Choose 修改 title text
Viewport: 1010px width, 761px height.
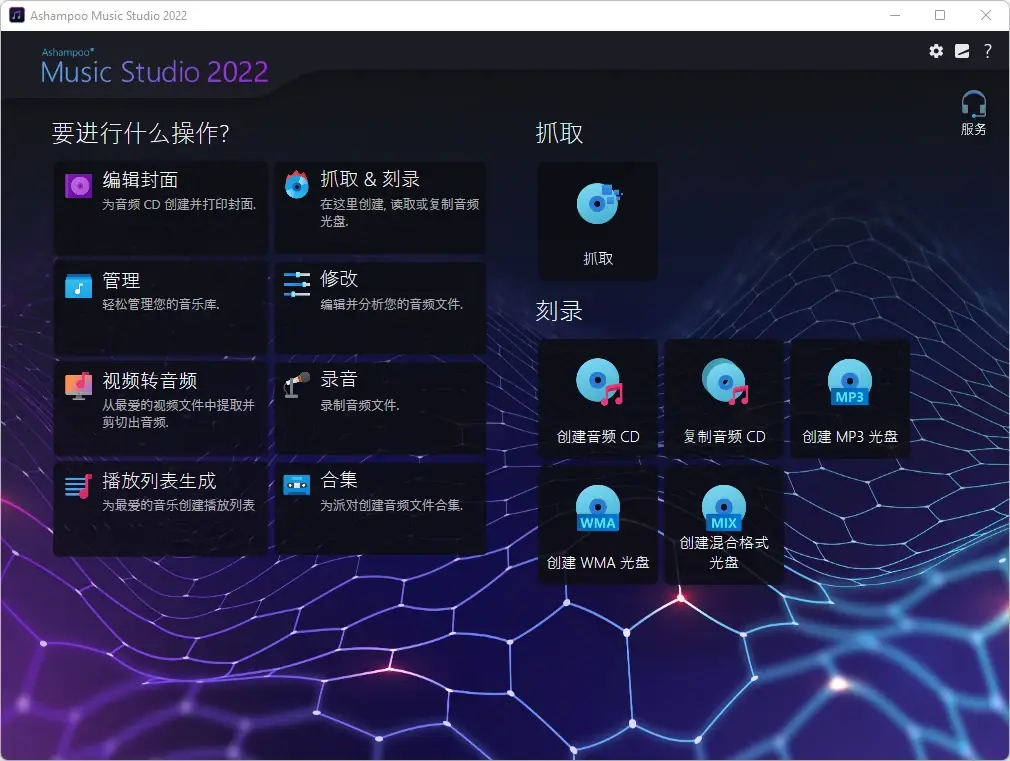339,278
